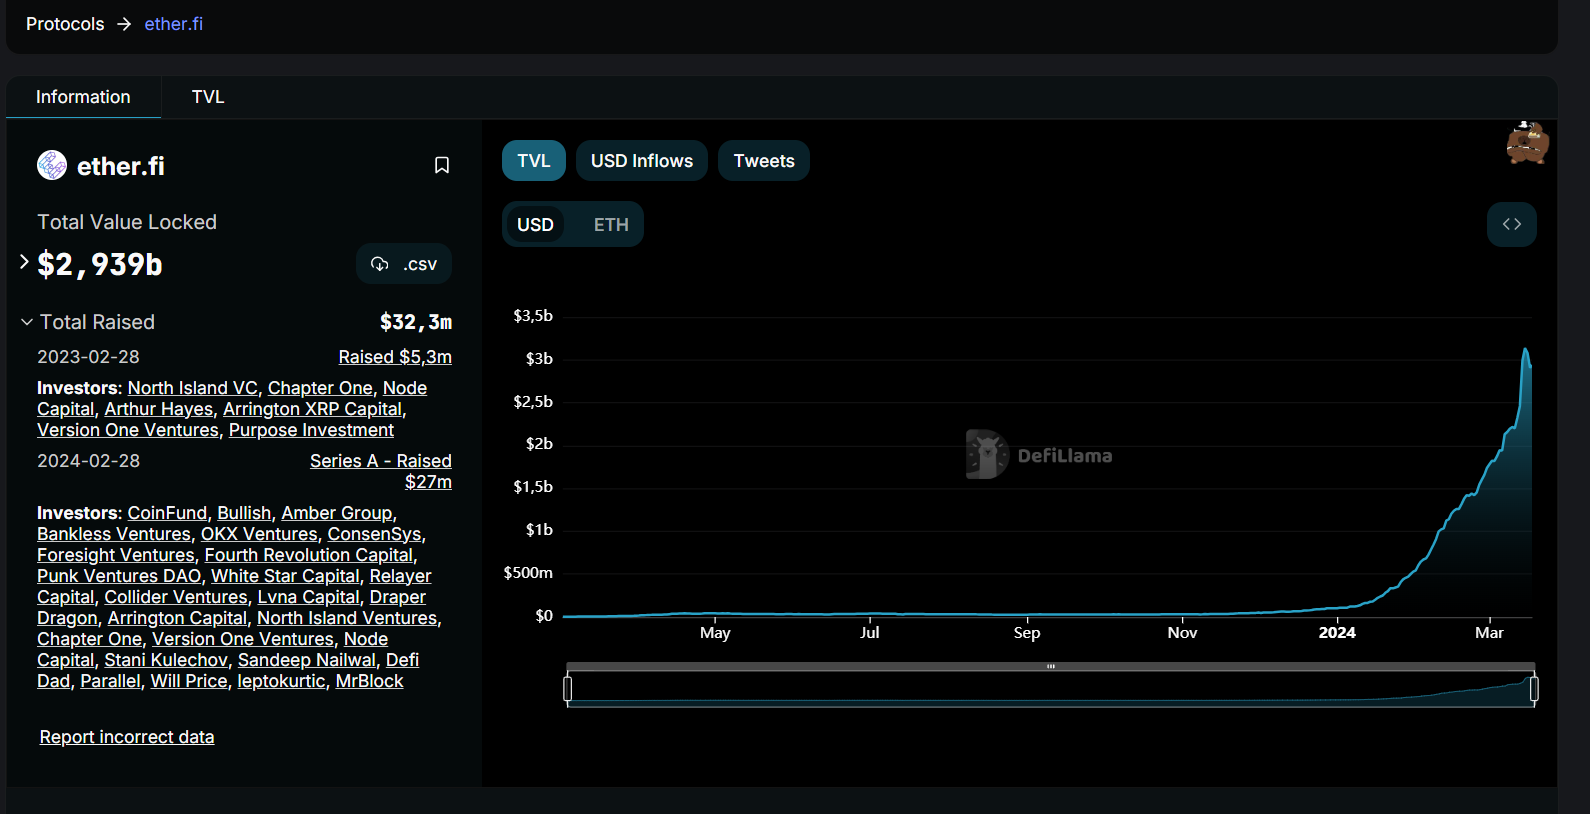Select USD denomination

pyautogui.click(x=535, y=225)
